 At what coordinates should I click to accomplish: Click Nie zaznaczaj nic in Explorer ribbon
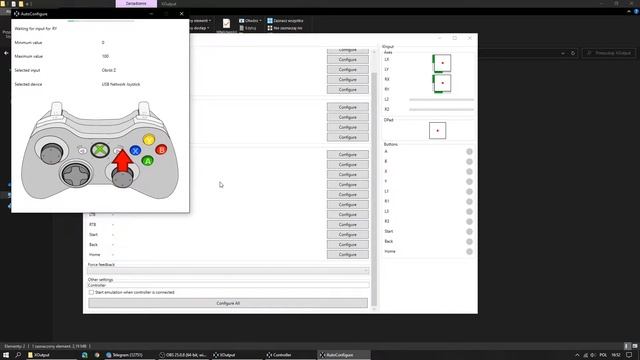285,28
